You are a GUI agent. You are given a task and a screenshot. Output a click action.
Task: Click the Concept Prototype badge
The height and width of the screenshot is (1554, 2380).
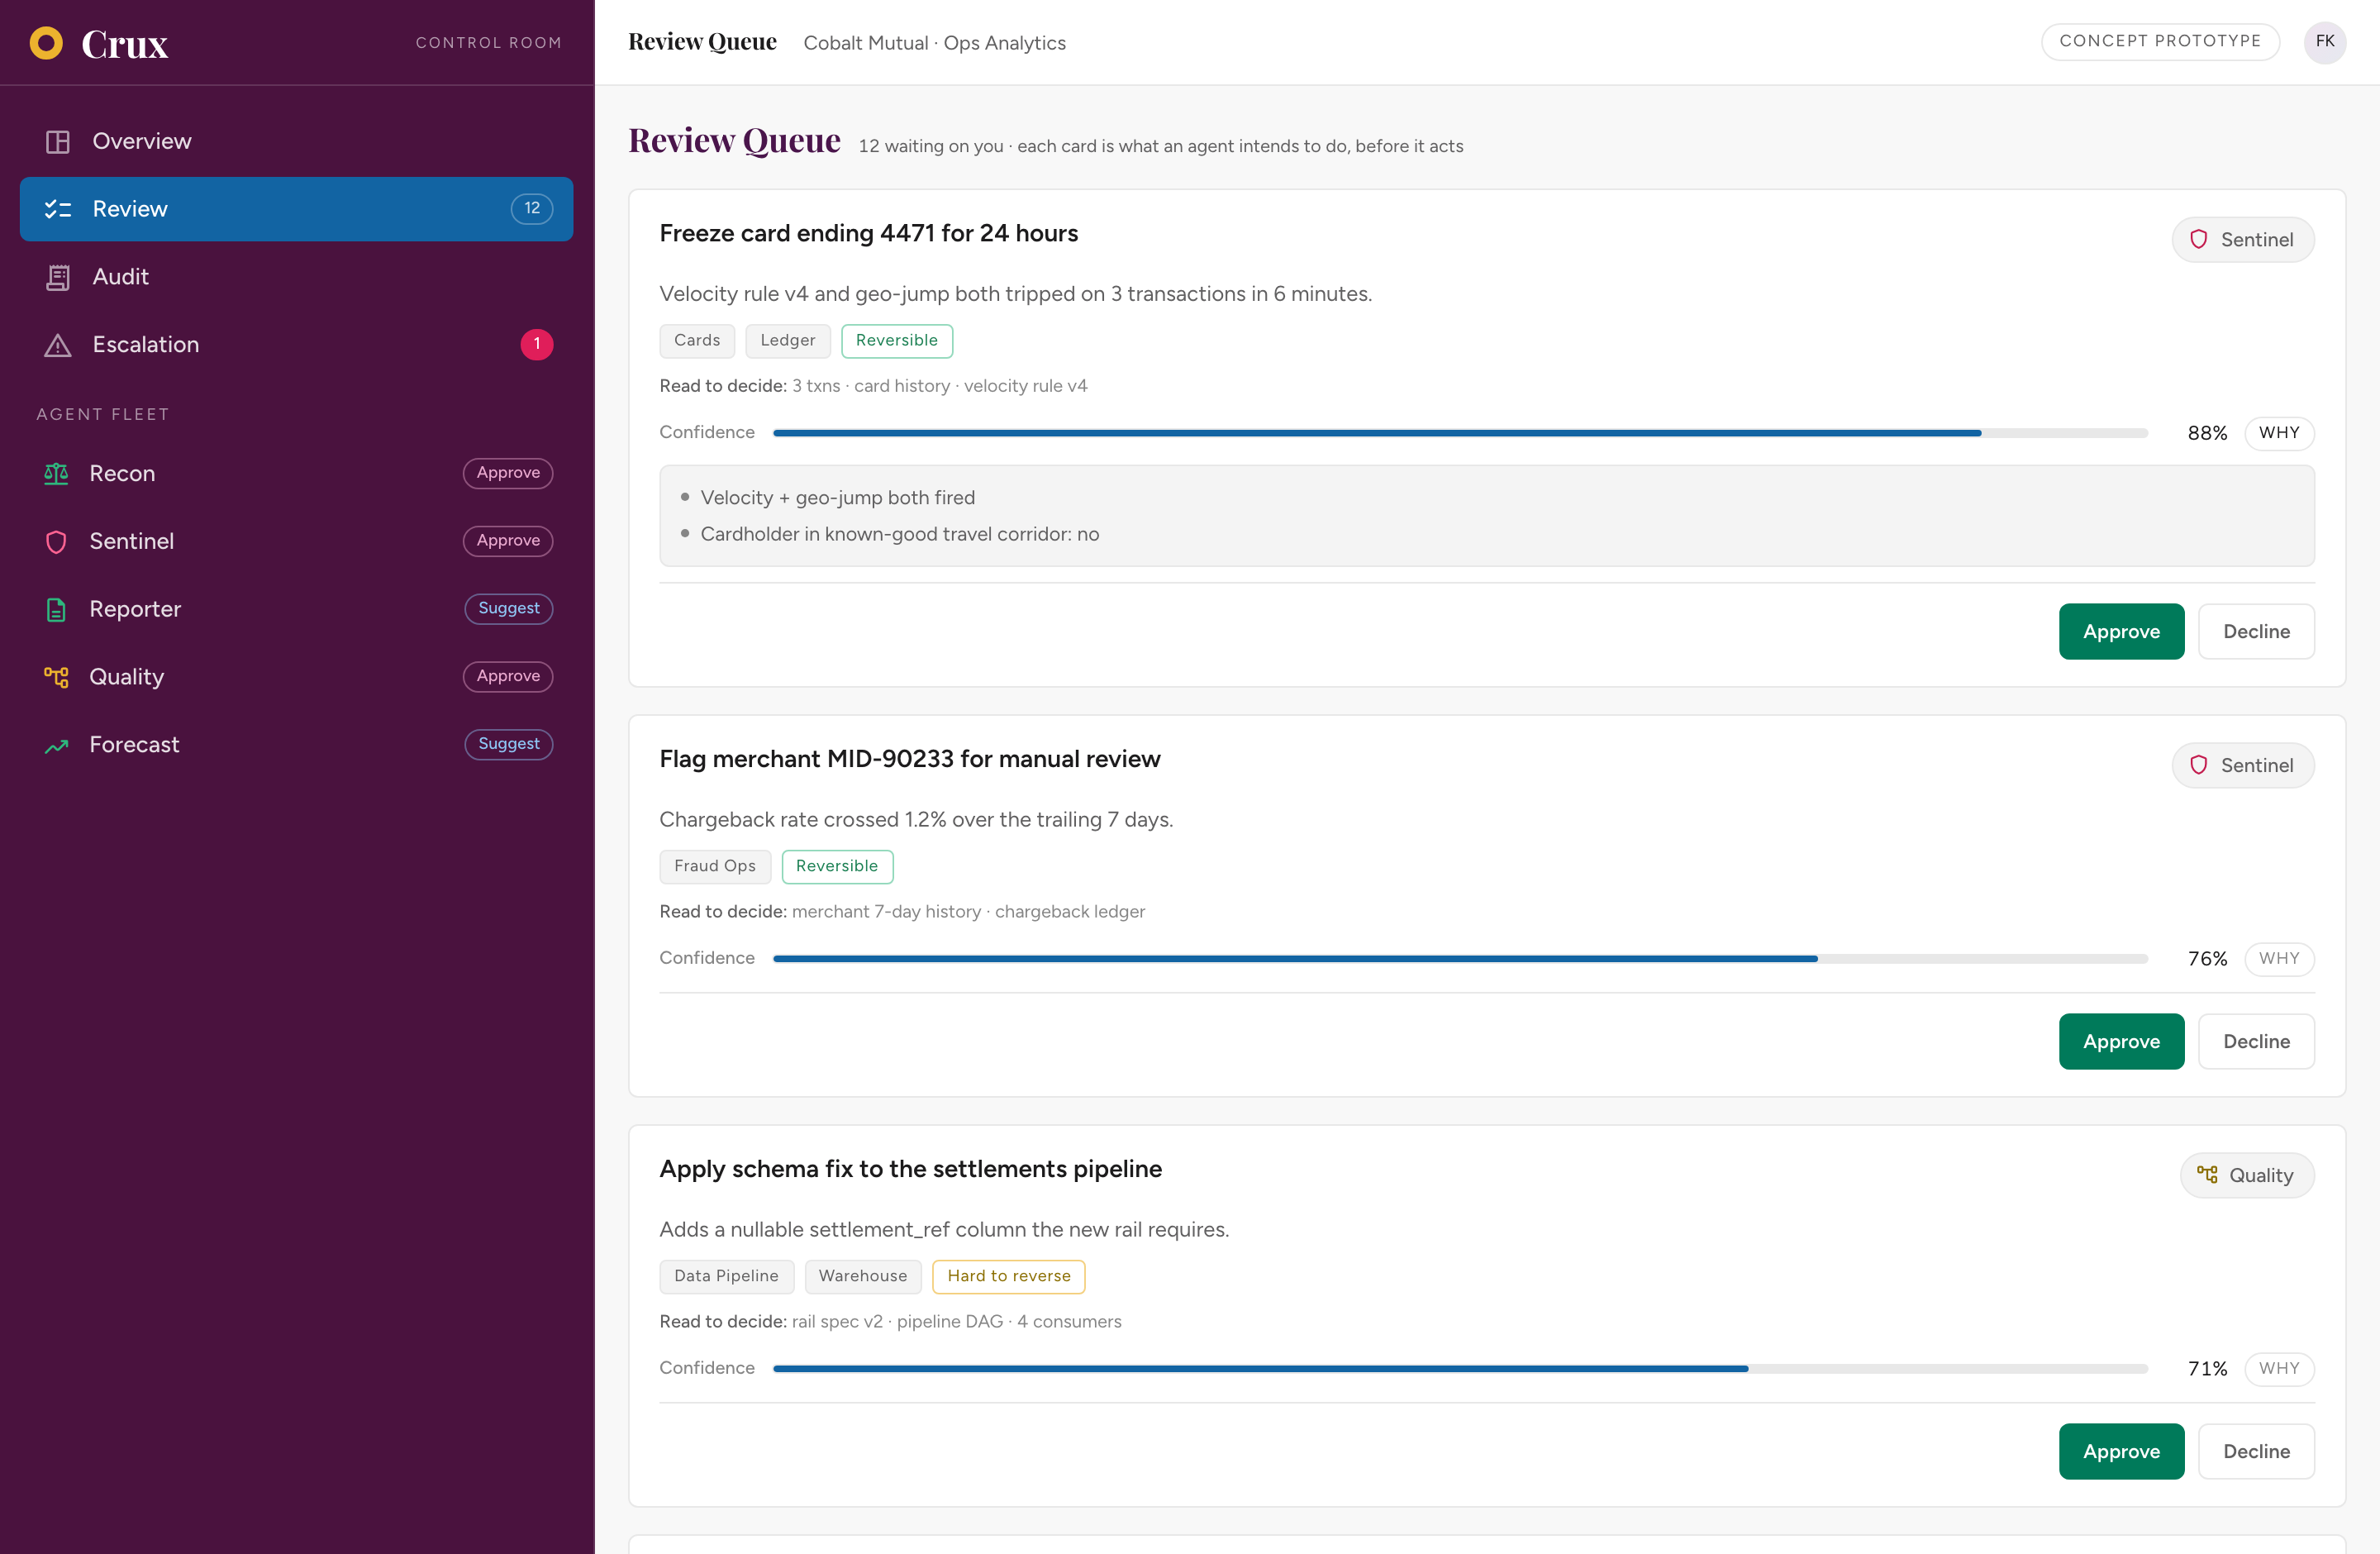[x=2160, y=42]
